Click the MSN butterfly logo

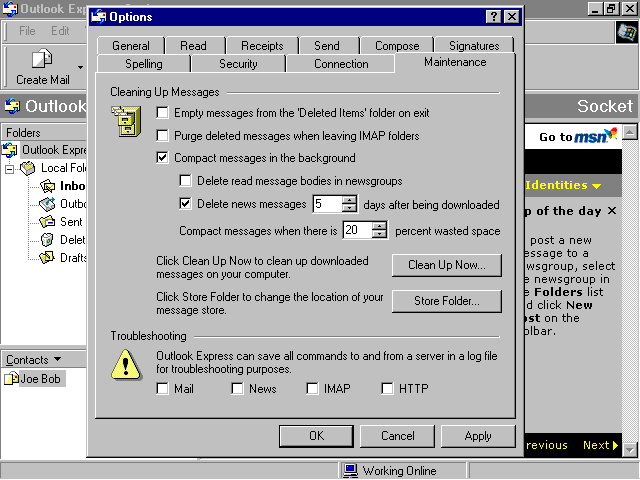tap(611, 133)
